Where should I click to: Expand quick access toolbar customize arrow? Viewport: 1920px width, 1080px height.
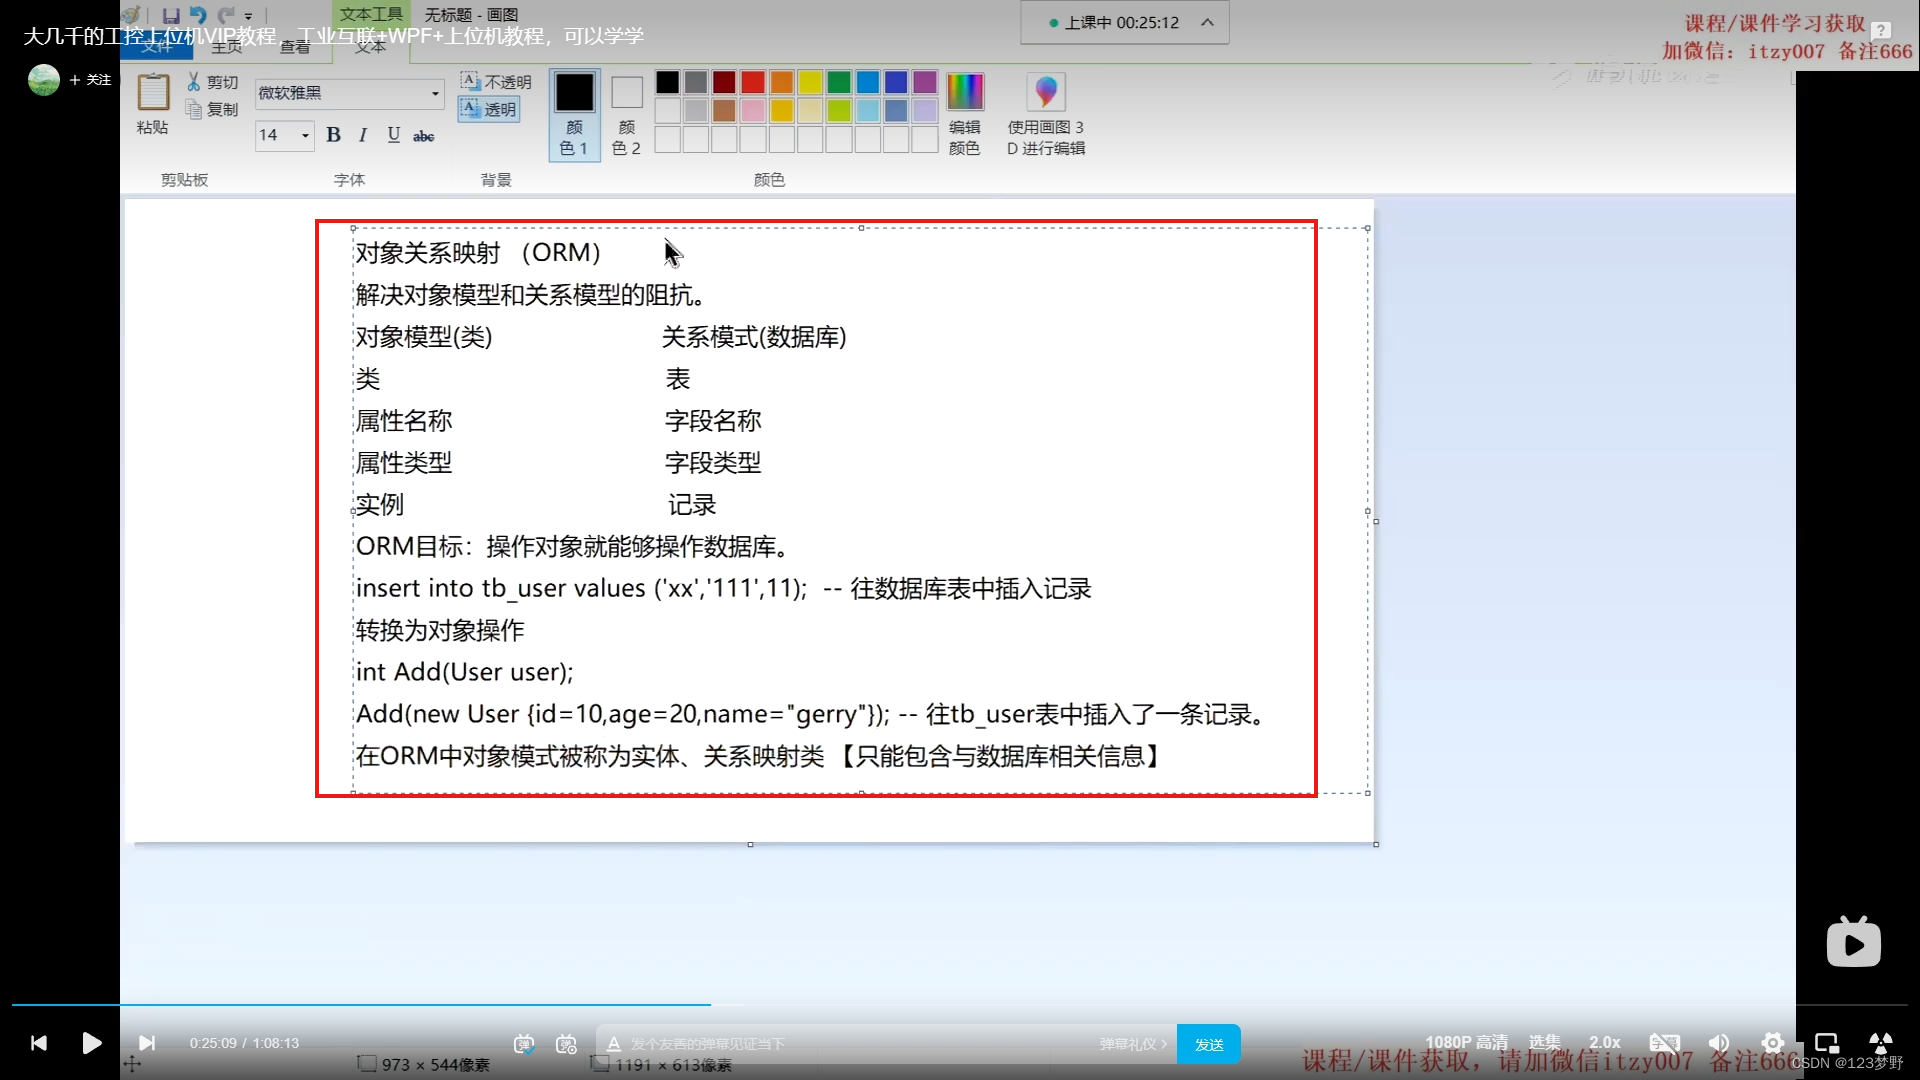tap(249, 16)
